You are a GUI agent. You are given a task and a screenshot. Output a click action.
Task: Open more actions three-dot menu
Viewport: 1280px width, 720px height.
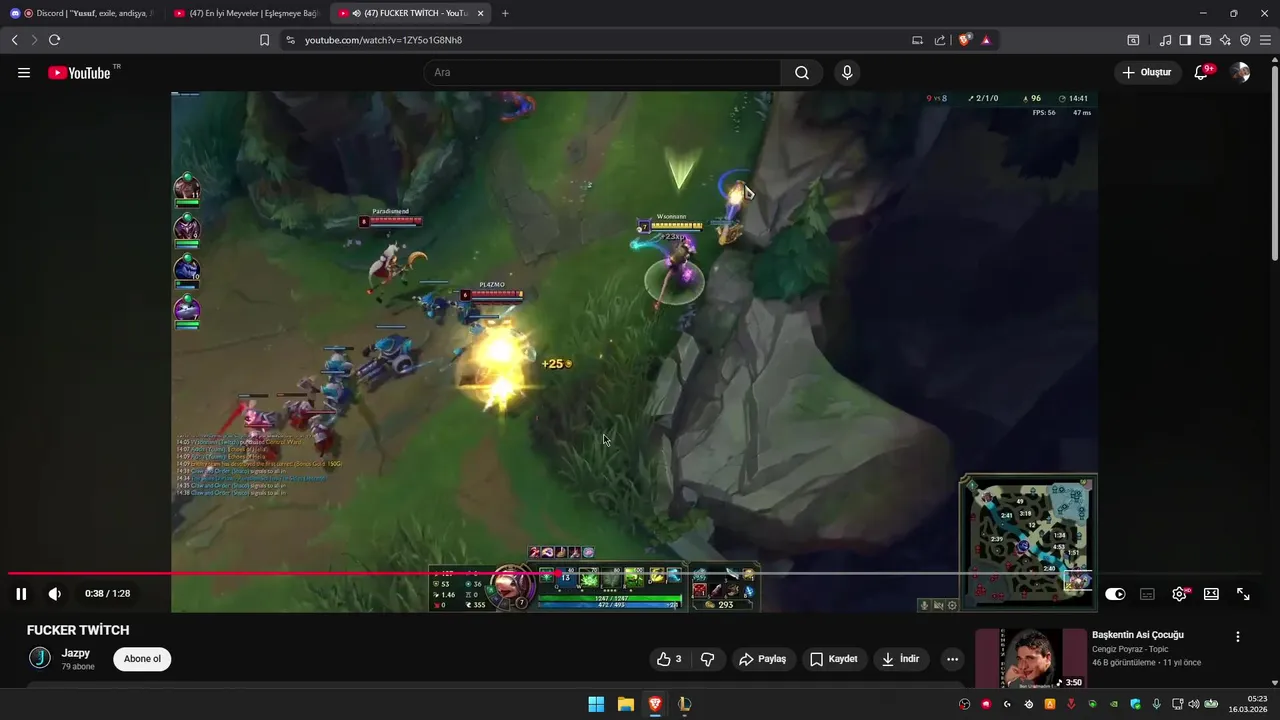pyautogui.click(x=952, y=659)
